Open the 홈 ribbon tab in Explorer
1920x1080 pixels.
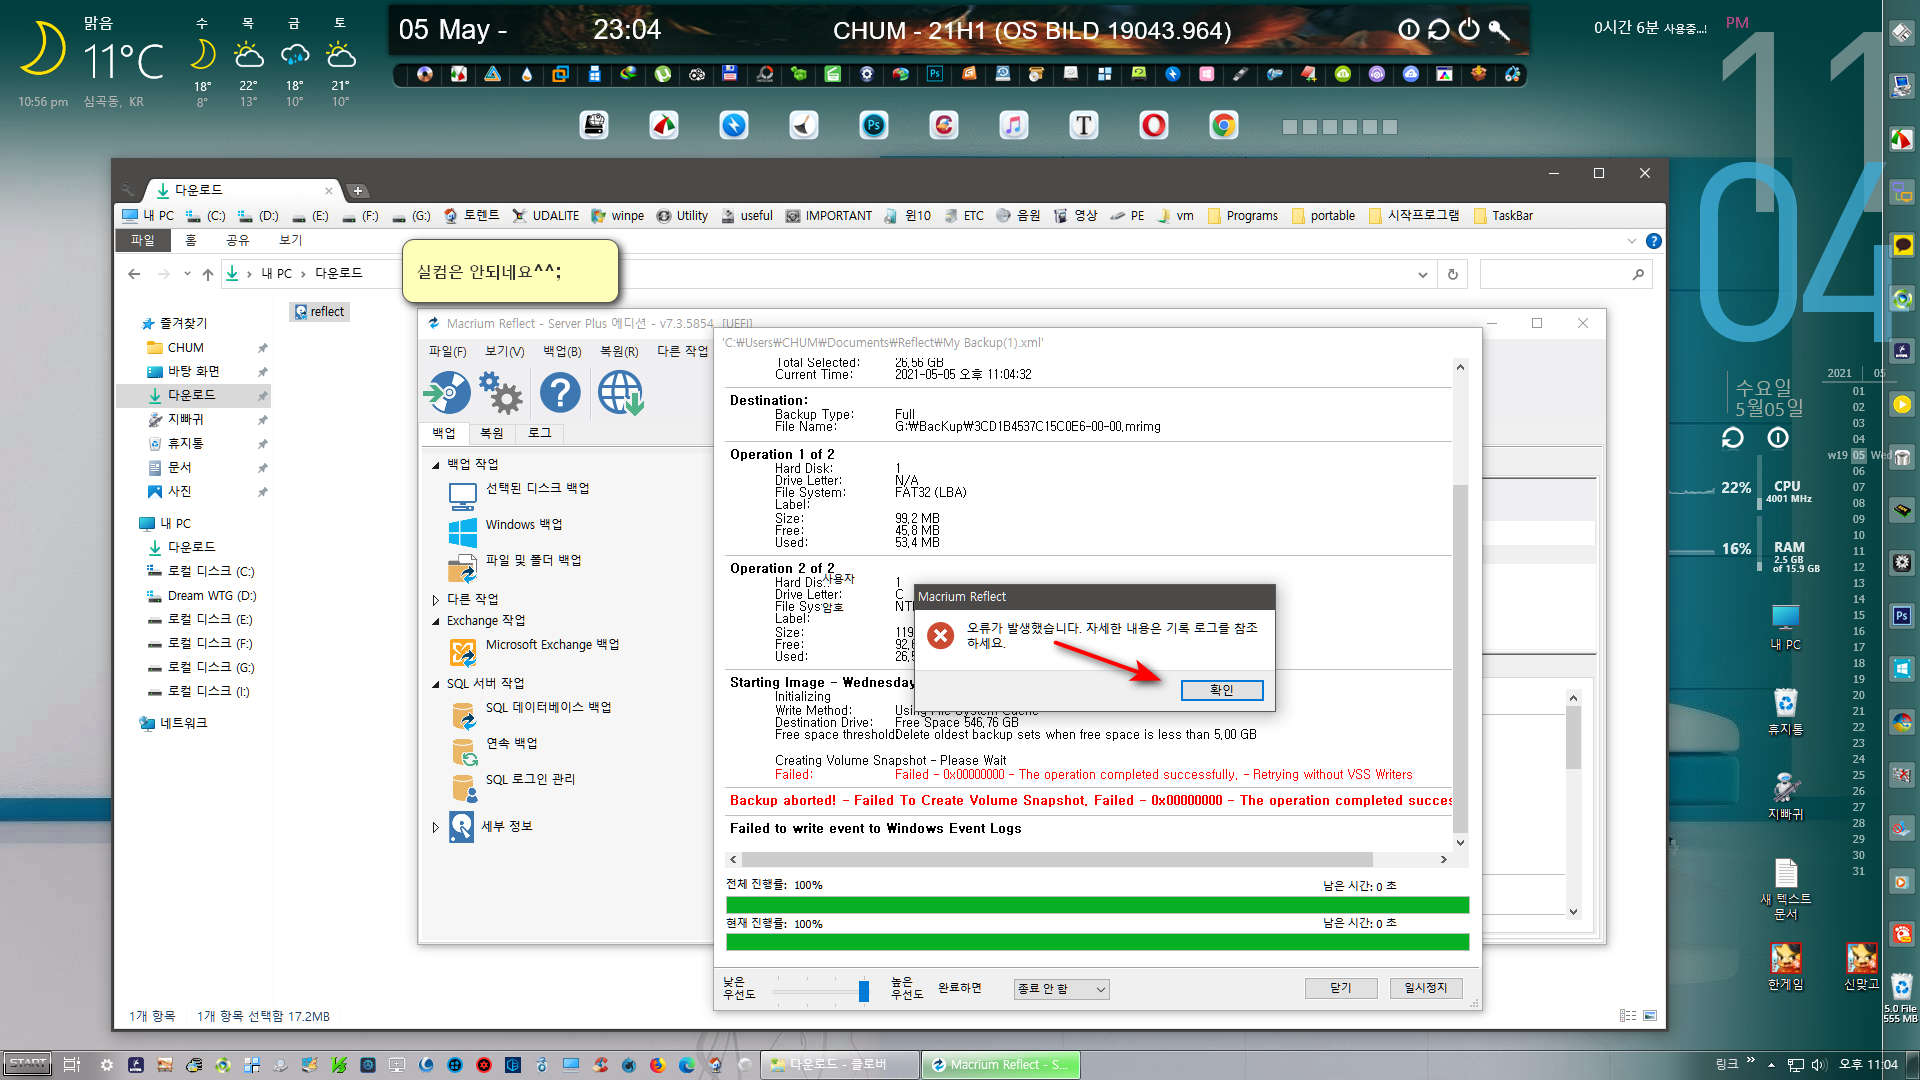pos(191,240)
